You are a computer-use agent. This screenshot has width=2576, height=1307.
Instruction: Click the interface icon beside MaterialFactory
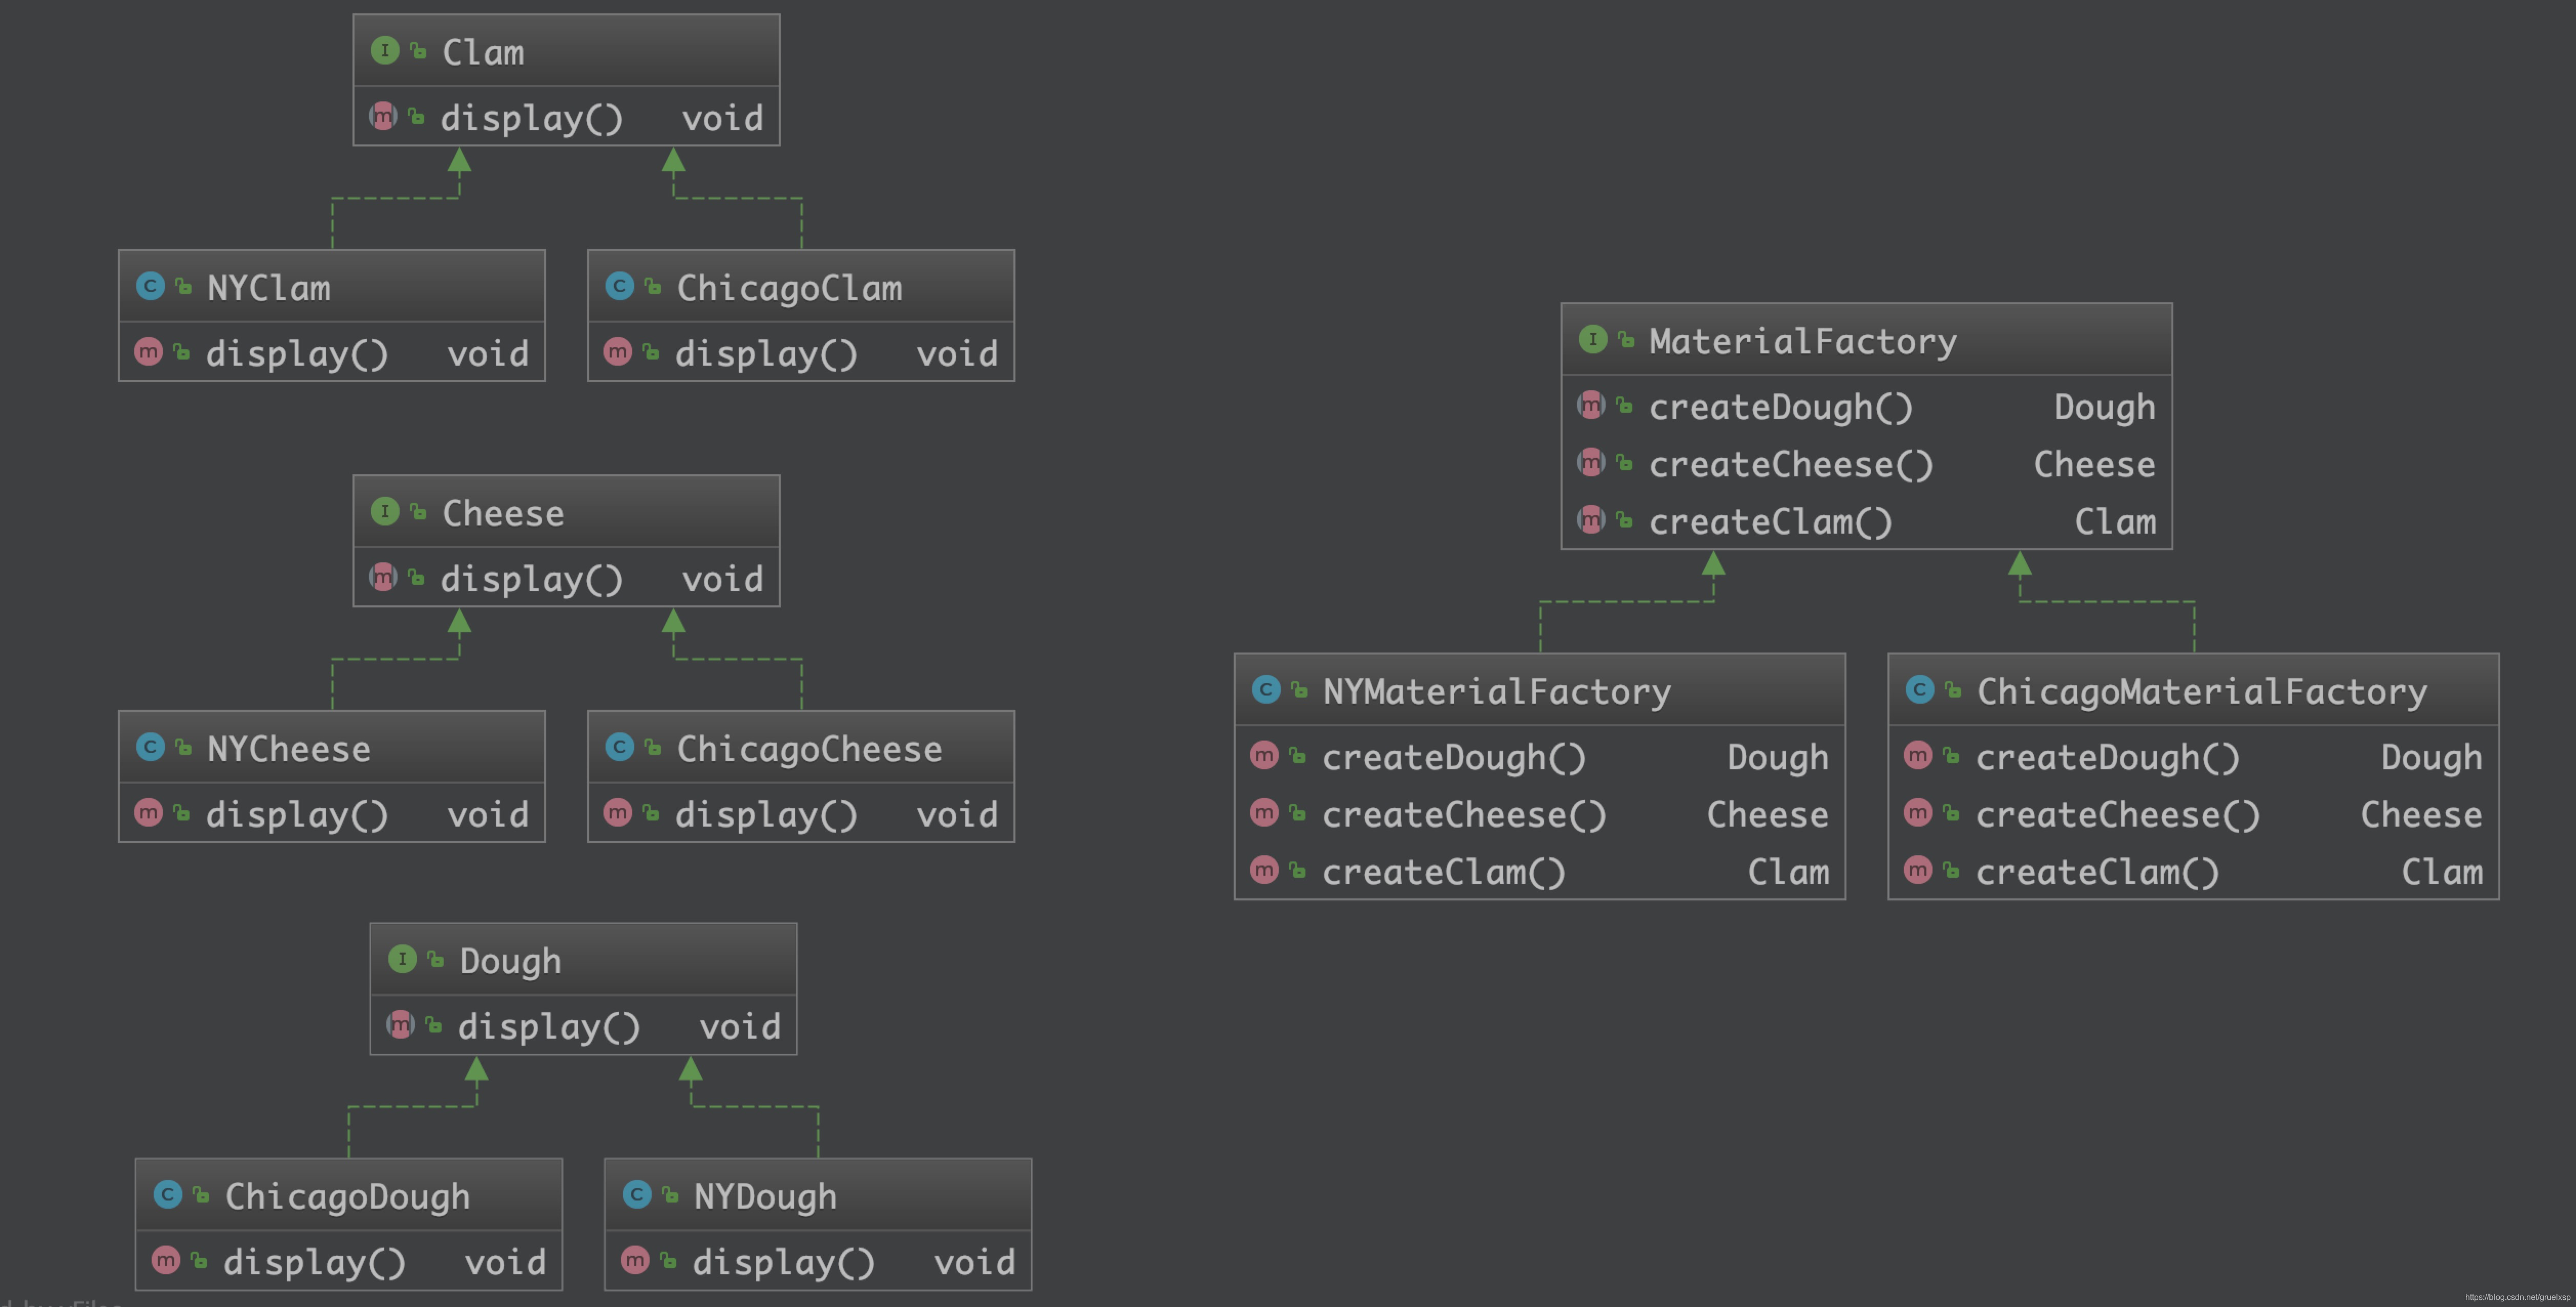point(1593,340)
